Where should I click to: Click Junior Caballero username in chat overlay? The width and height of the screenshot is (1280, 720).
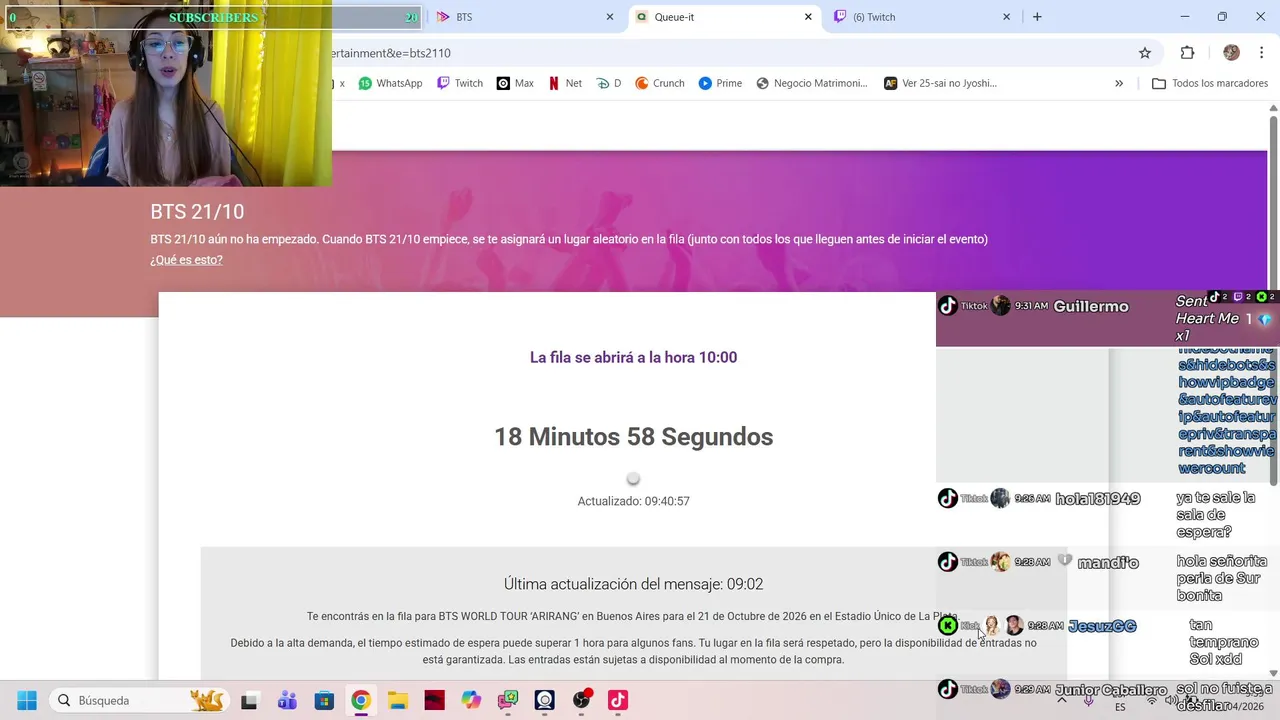coord(1110,690)
